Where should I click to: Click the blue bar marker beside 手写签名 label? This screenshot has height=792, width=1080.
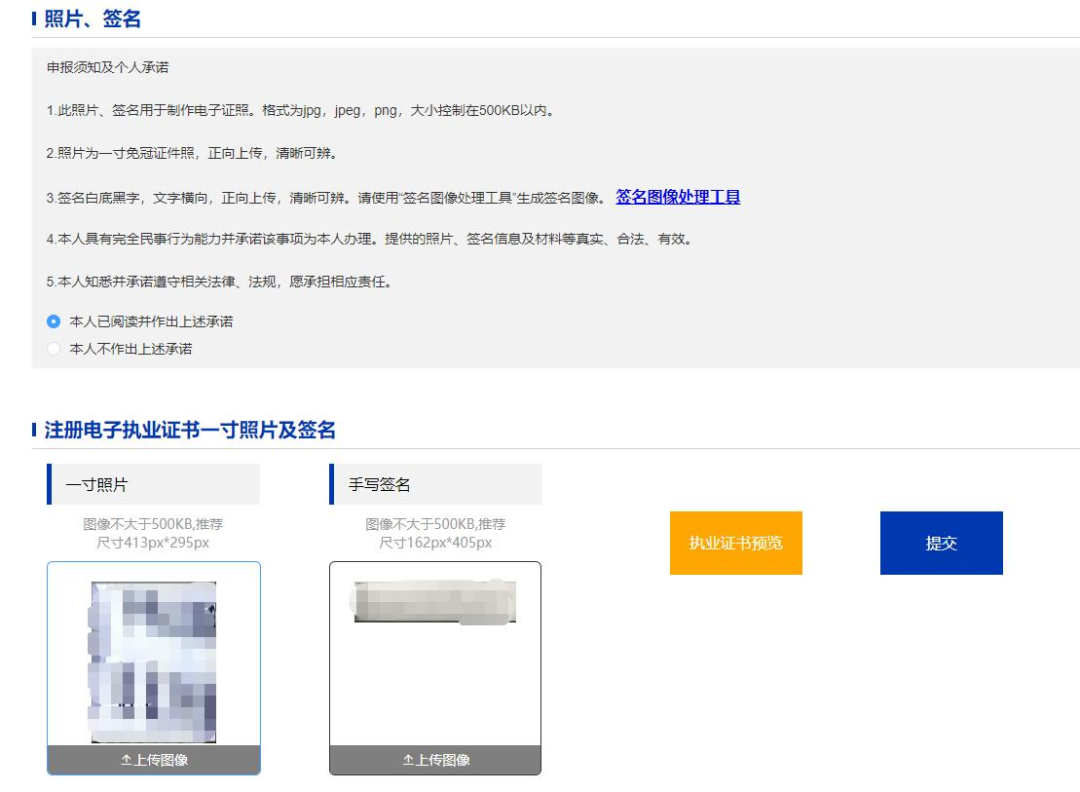[333, 484]
